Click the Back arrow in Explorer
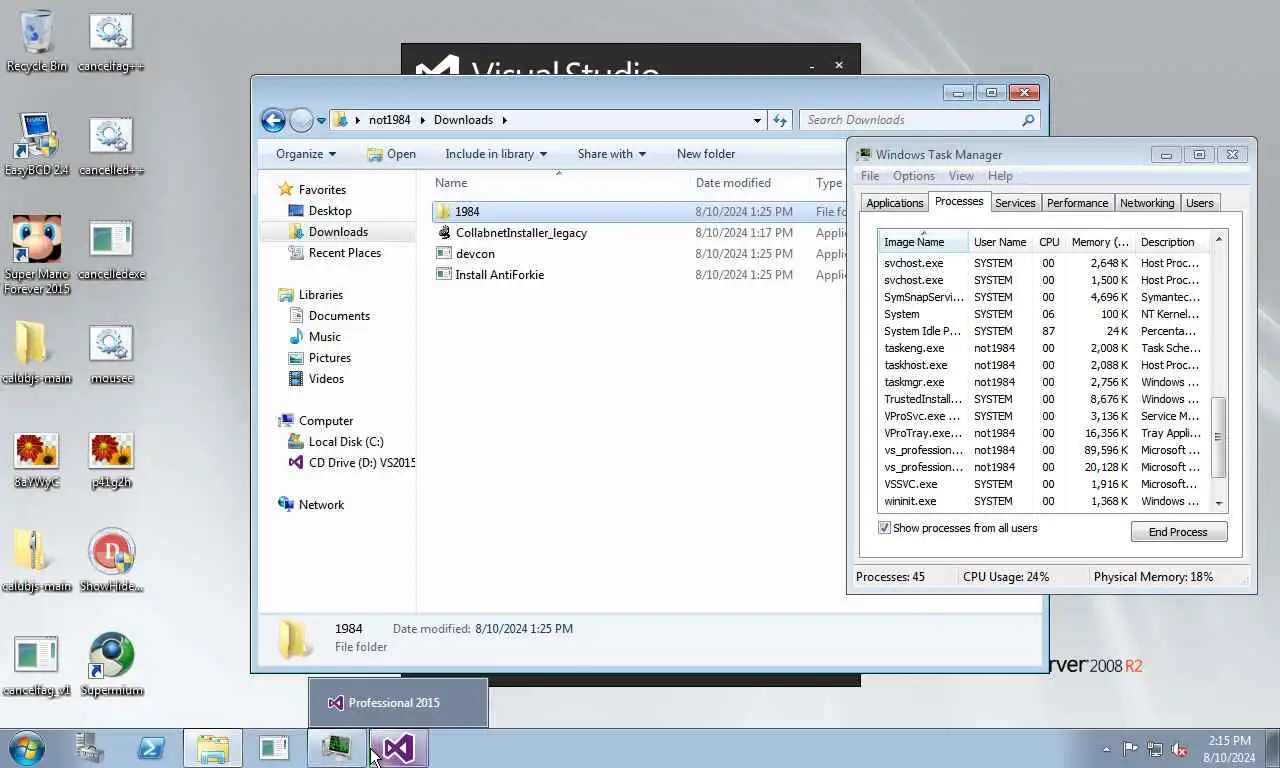Image resolution: width=1280 pixels, height=768 pixels. pos(273,120)
